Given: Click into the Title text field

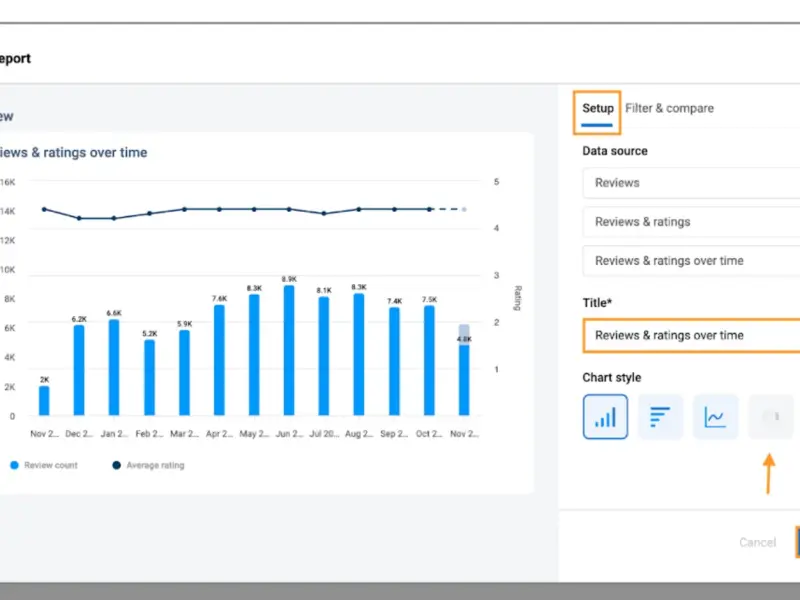Looking at the screenshot, I should (x=690, y=335).
